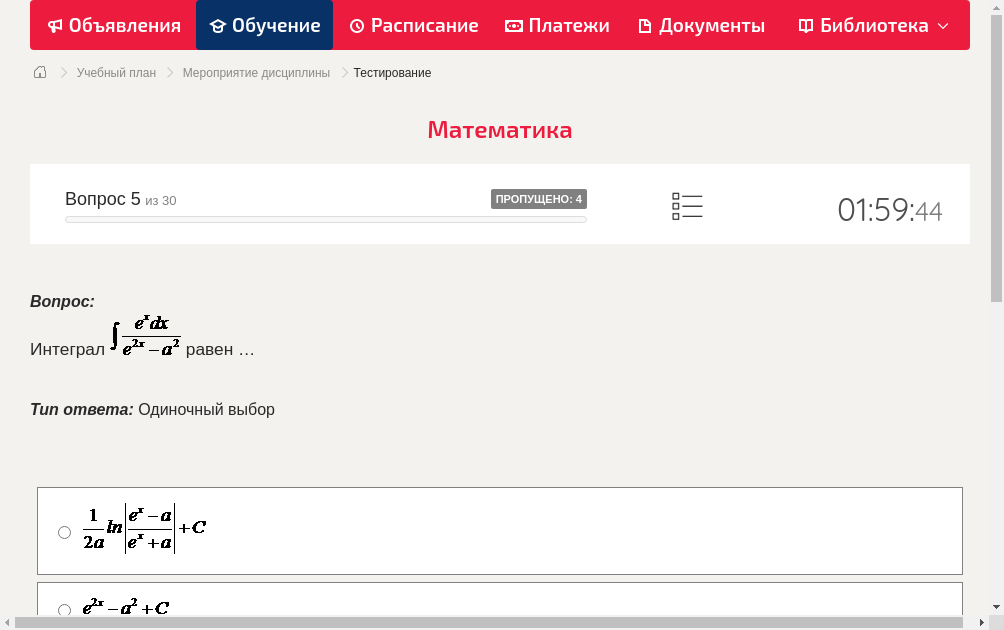Click the Мероприятие дисциплины breadcrumb link
This screenshot has height=630, width=1004.
click(x=255, y=72)
